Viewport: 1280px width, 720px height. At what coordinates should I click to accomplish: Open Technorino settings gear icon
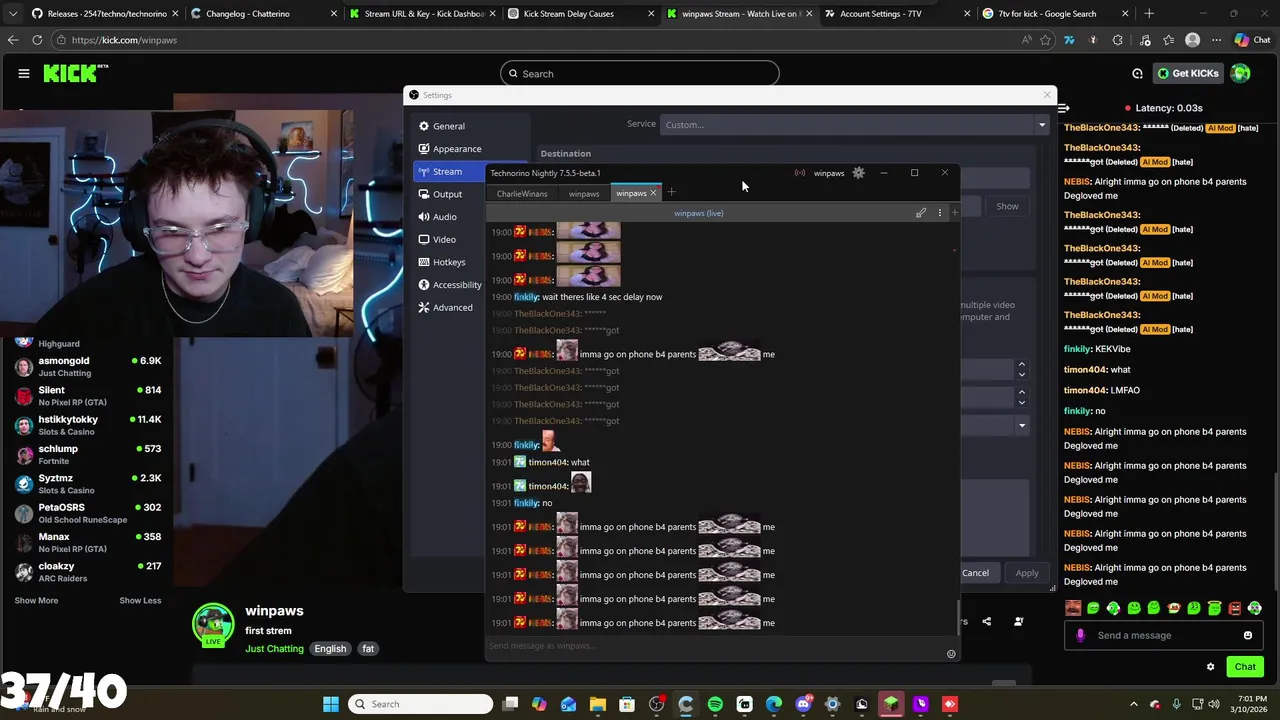pos(858,173)
